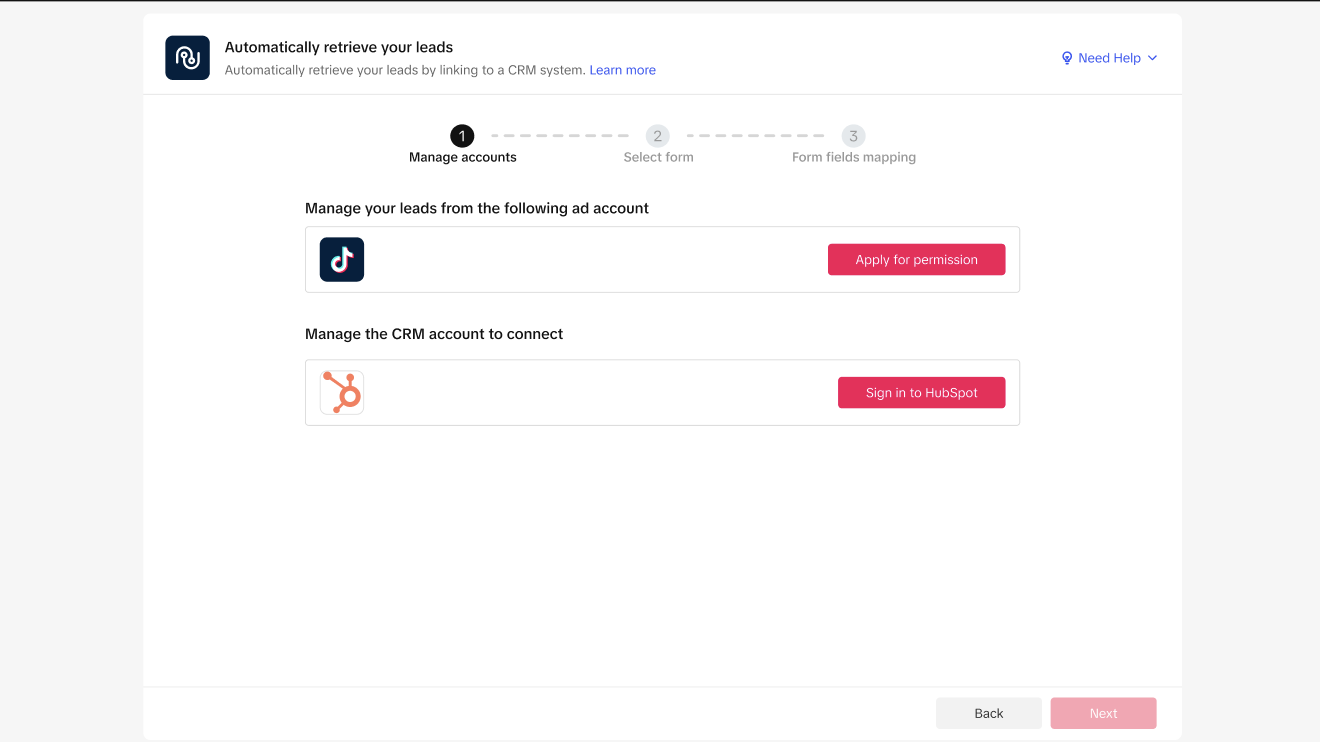Click the 'Automatically retrieve your leads' title

coord(339,47)
